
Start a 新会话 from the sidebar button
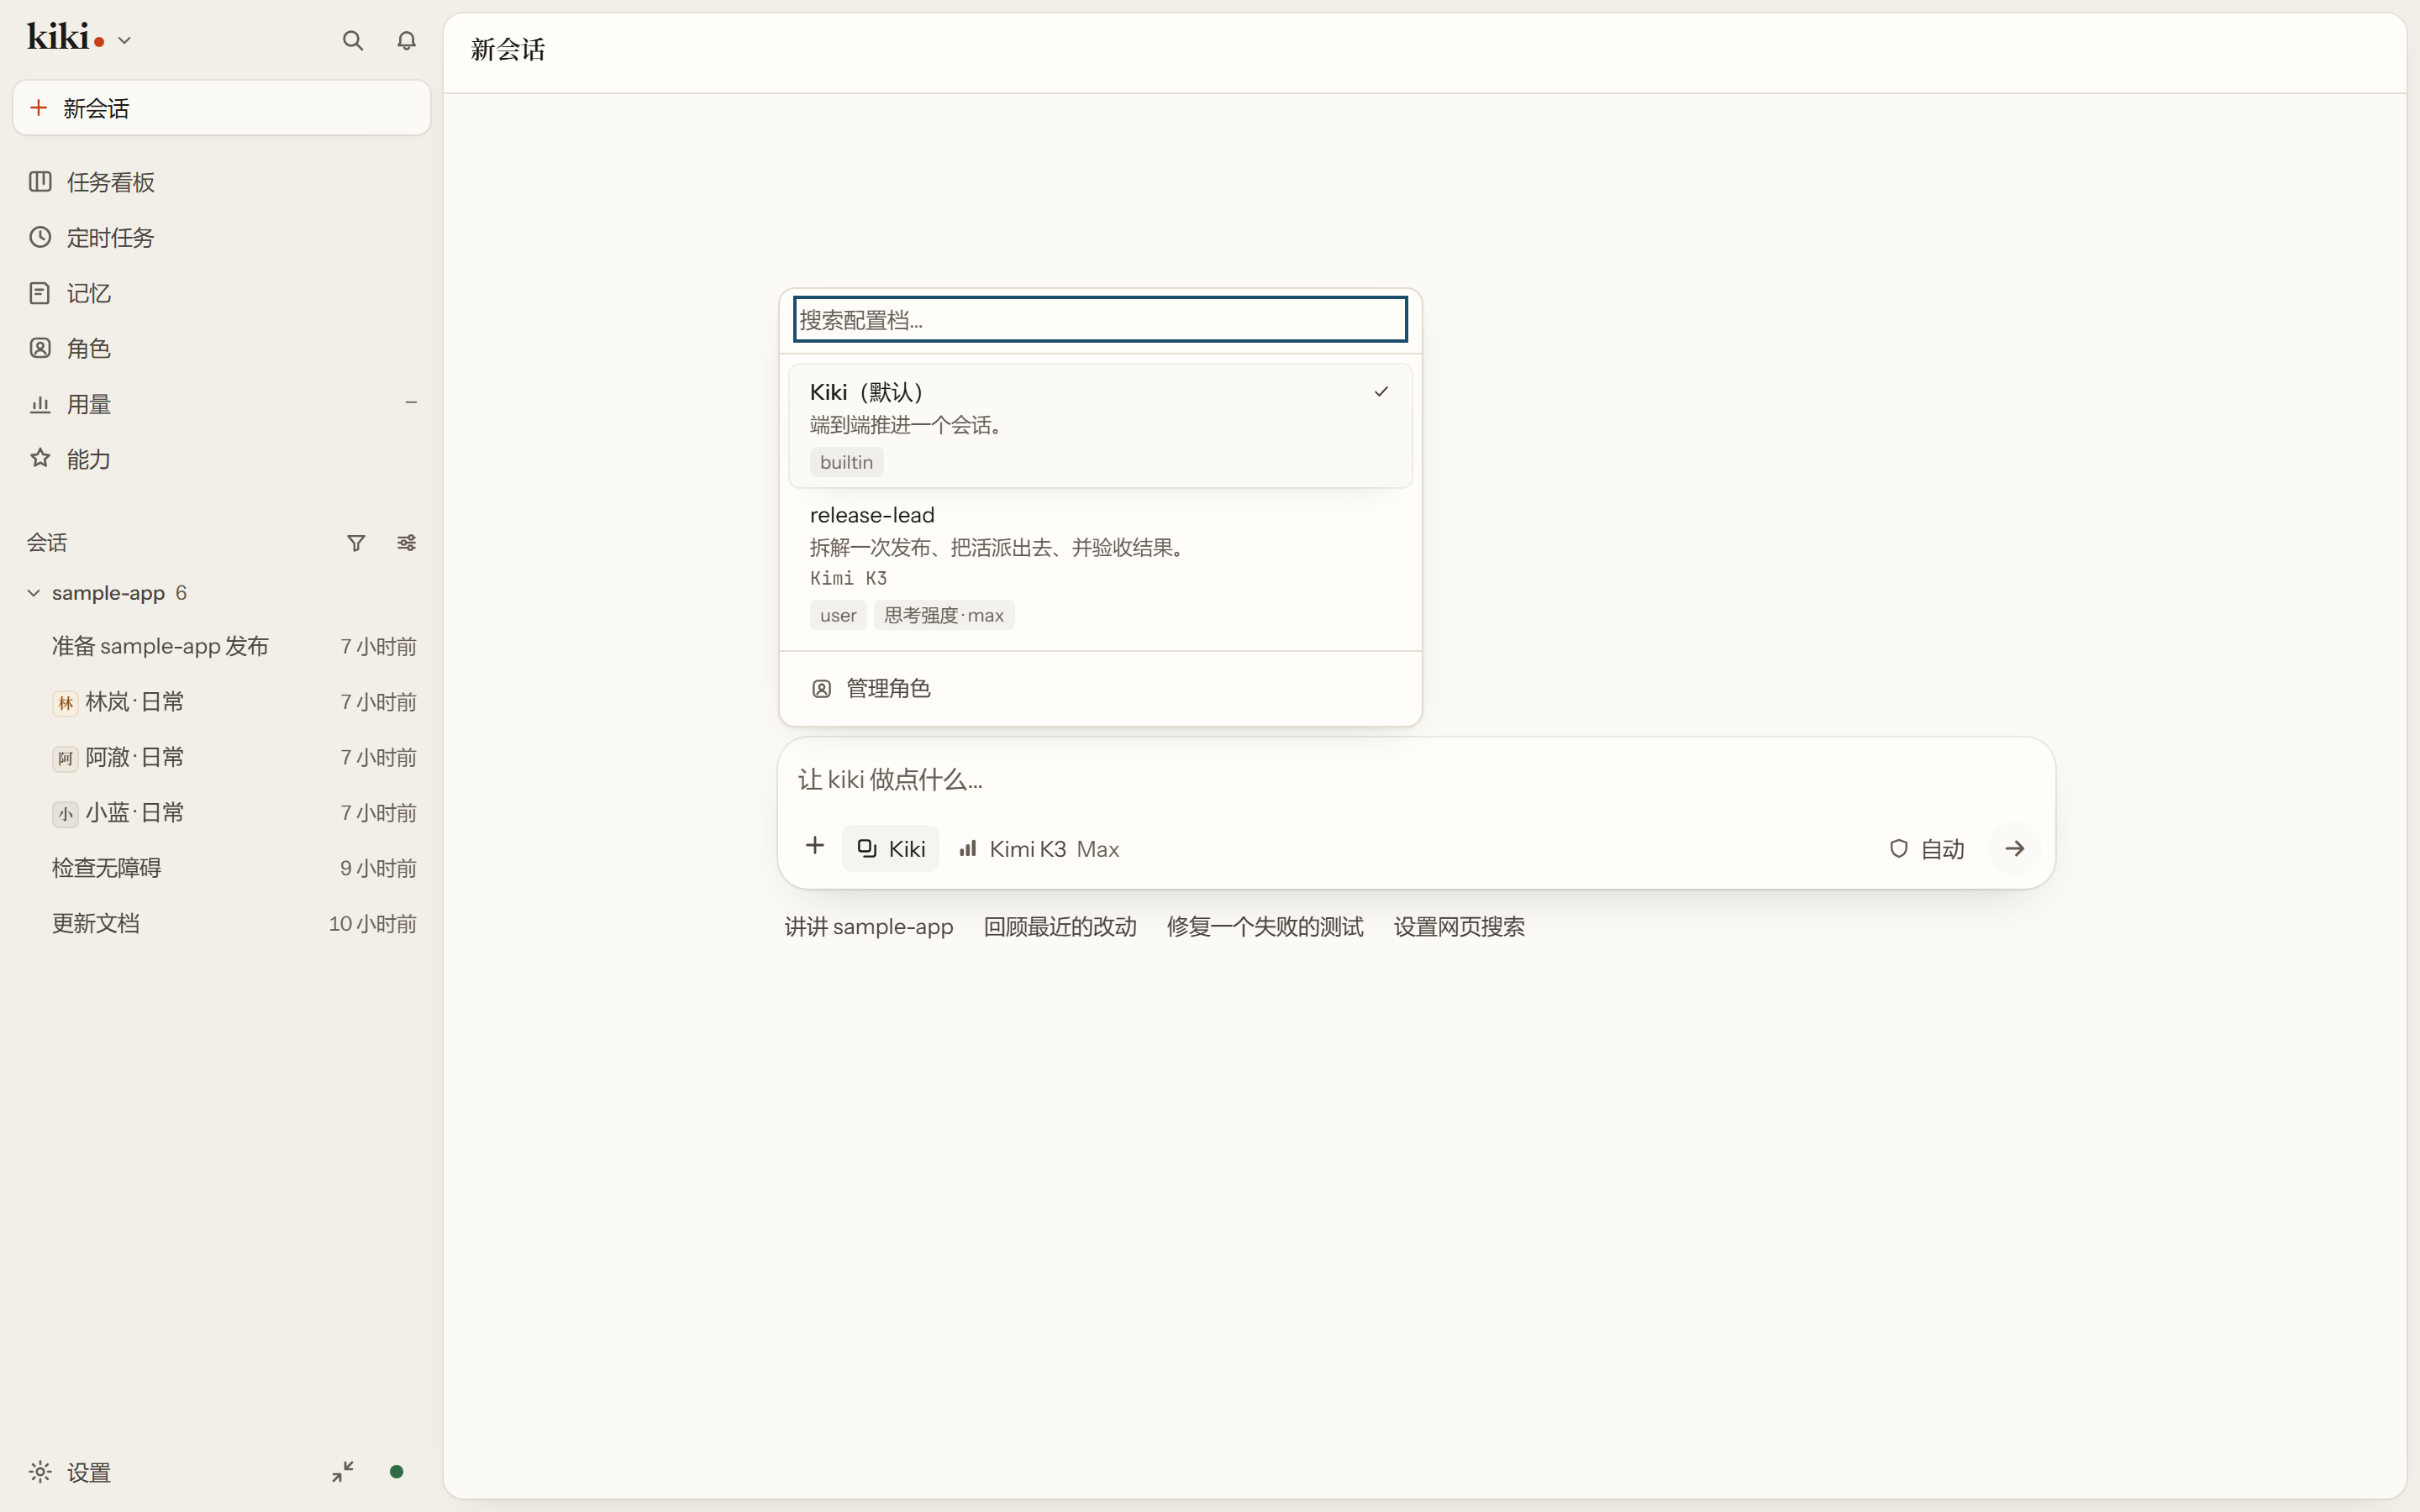221,108
